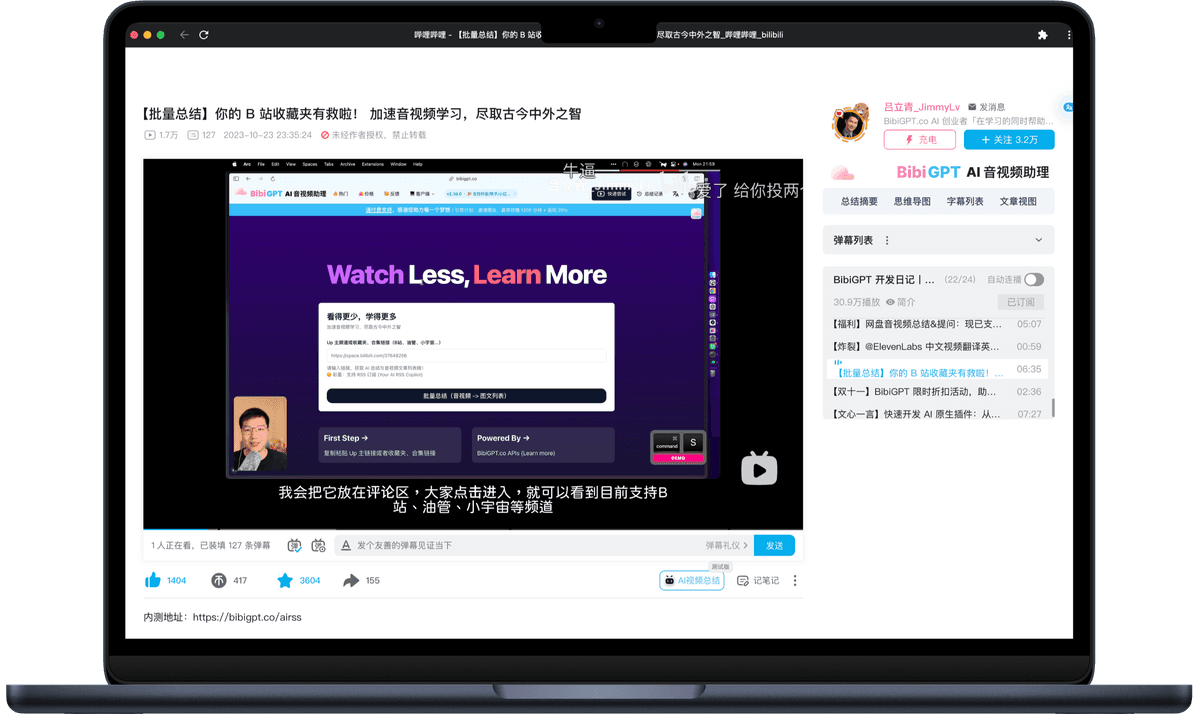
Task: Click the video progress bar
Action: click(x=473, y=529)
